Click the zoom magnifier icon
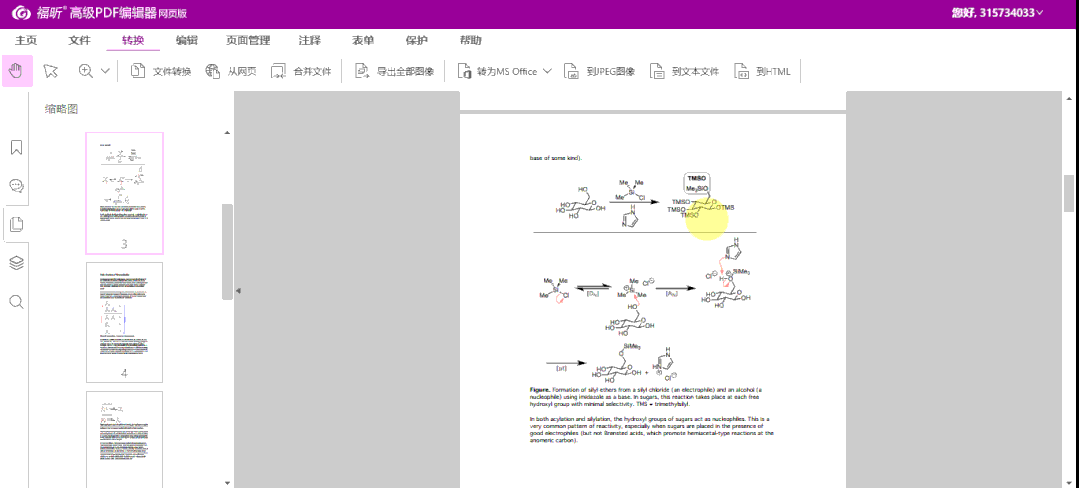 86,71
